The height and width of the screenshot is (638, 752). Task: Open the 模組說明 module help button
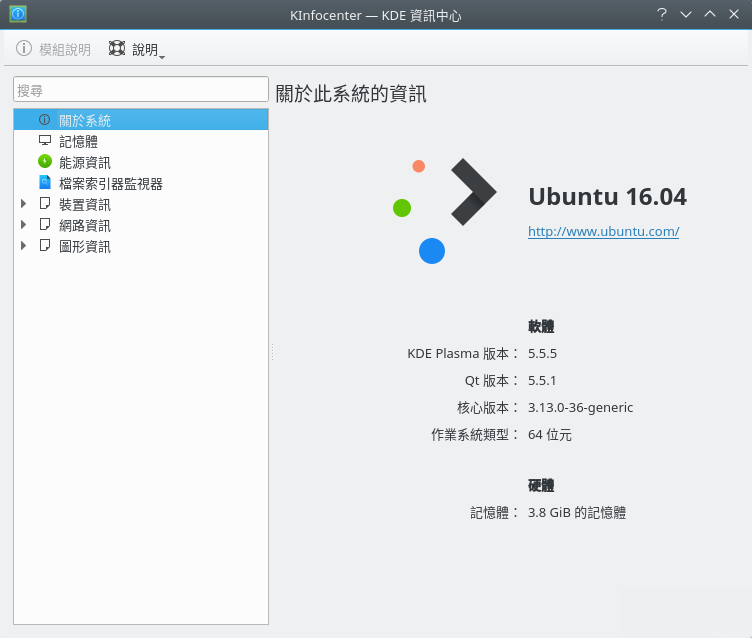53,49
